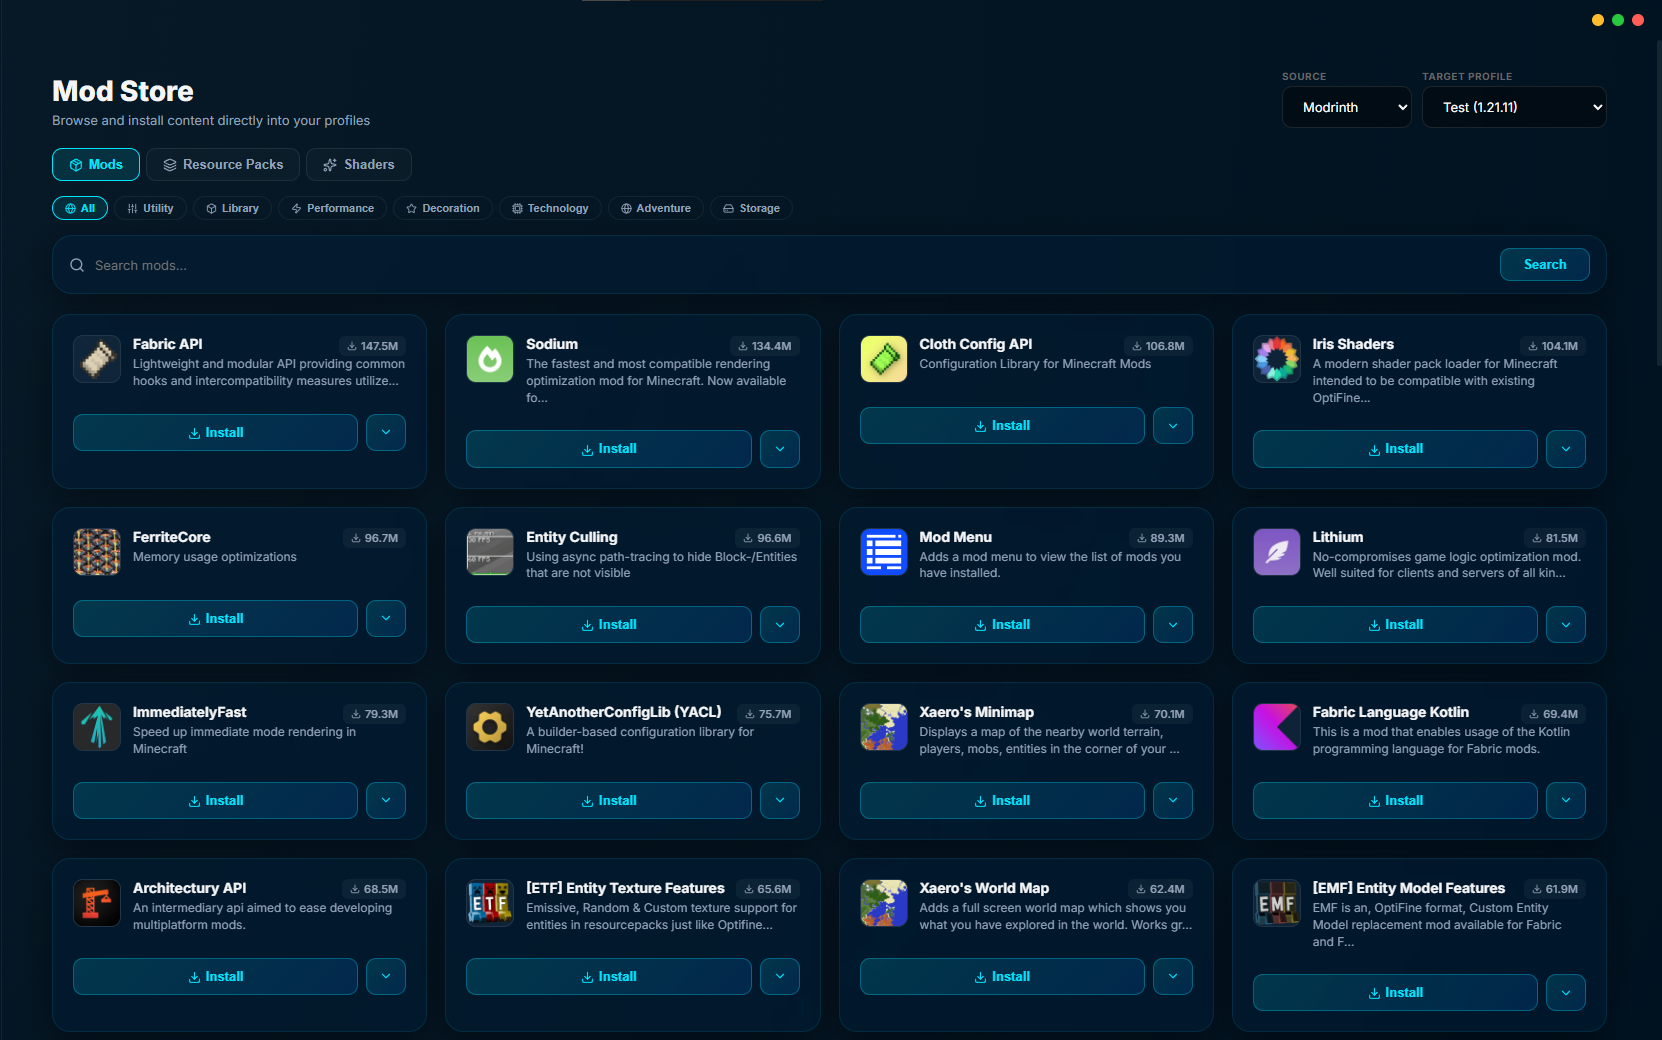Viewport: 1662px width, 1040px height.
Task: Click the Fabric Language Kotlin icon
Action: tap(1276, 726)
